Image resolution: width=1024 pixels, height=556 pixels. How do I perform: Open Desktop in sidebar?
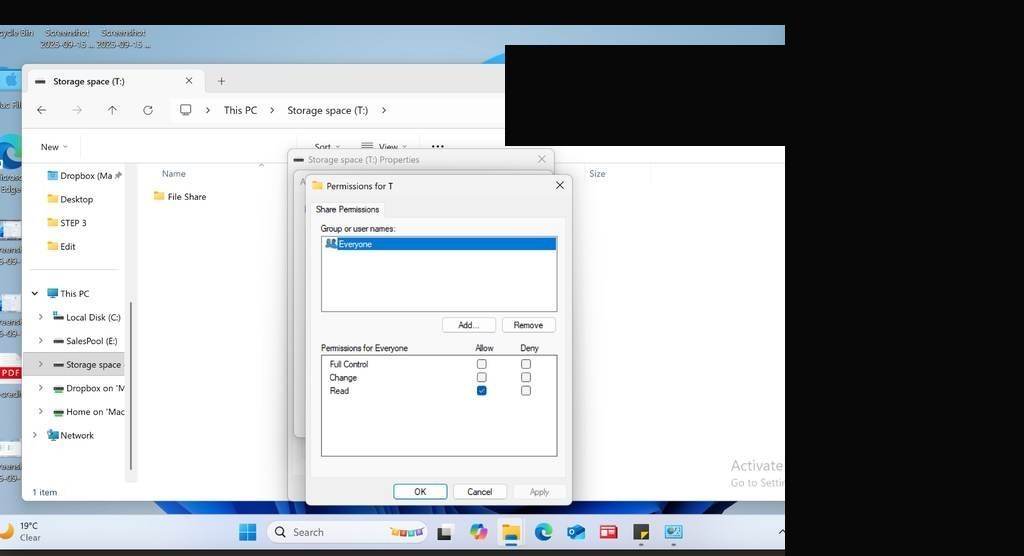71,199
